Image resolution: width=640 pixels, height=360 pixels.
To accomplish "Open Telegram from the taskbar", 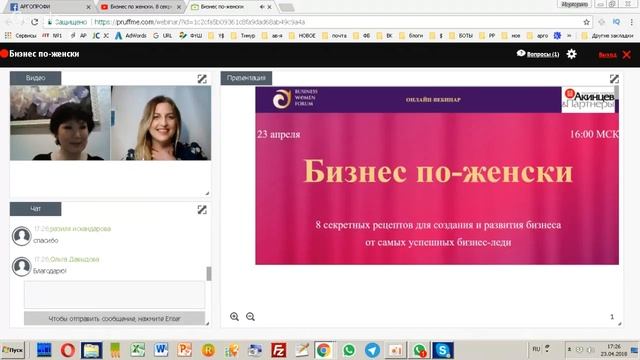I will point(372,350).
